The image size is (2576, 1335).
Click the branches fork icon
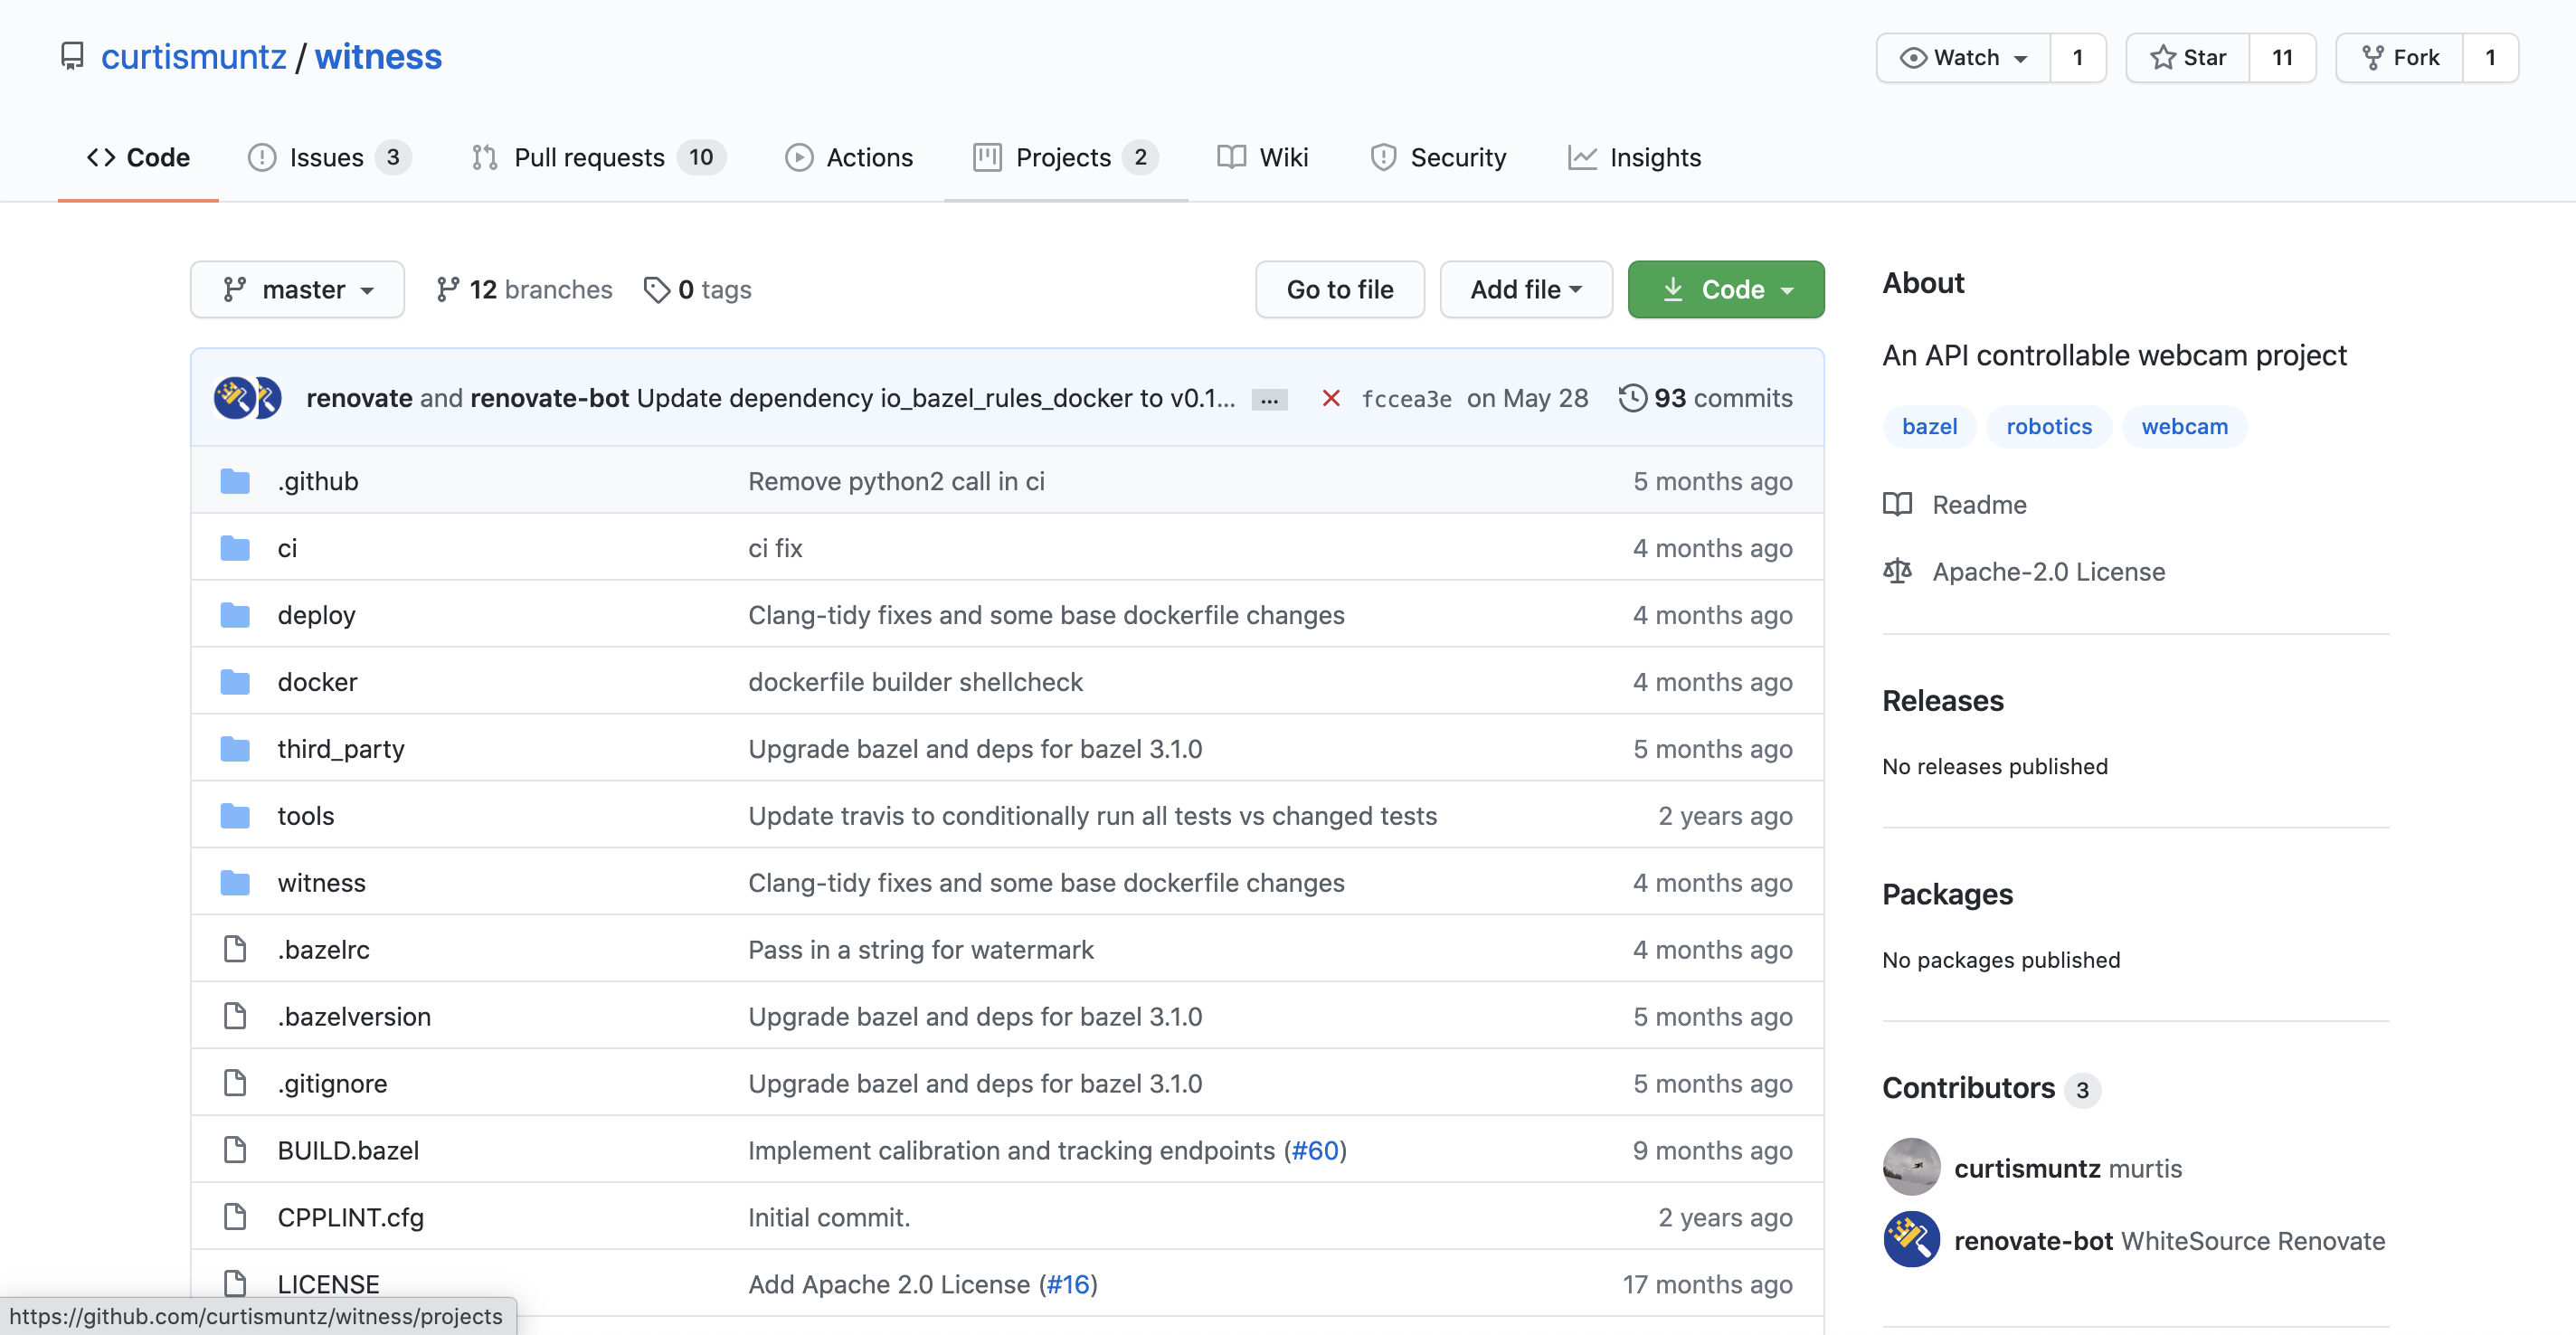(x=447, y=290)
